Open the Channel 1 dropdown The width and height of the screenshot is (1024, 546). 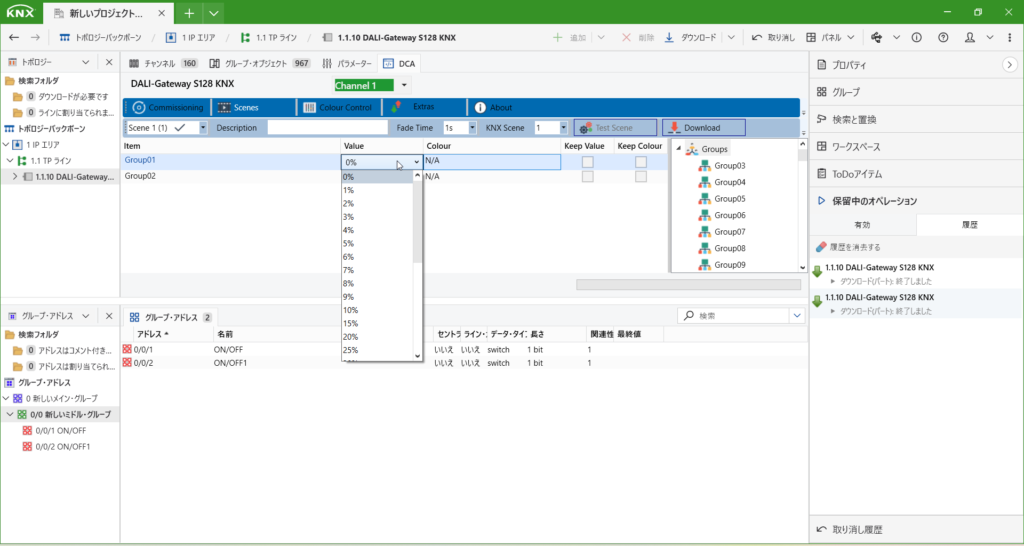[x=404, y=85]
